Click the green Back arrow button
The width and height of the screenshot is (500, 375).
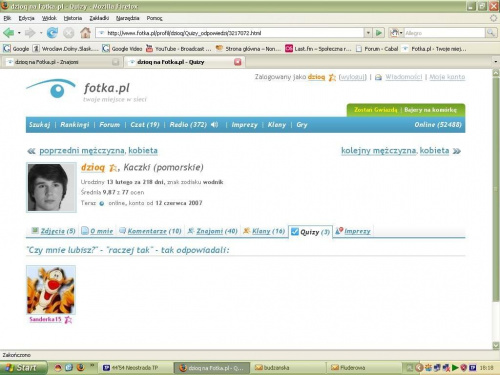point(9,33)
